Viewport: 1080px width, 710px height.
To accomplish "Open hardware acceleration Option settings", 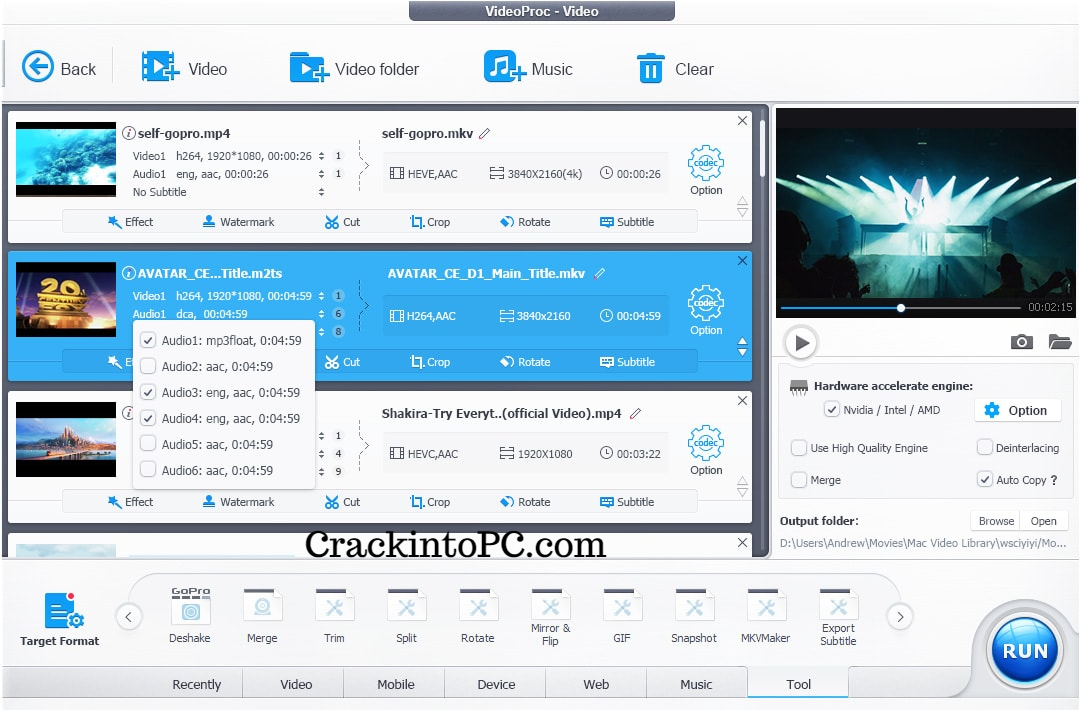I will pyautogui.click(x=1016, y=410).
